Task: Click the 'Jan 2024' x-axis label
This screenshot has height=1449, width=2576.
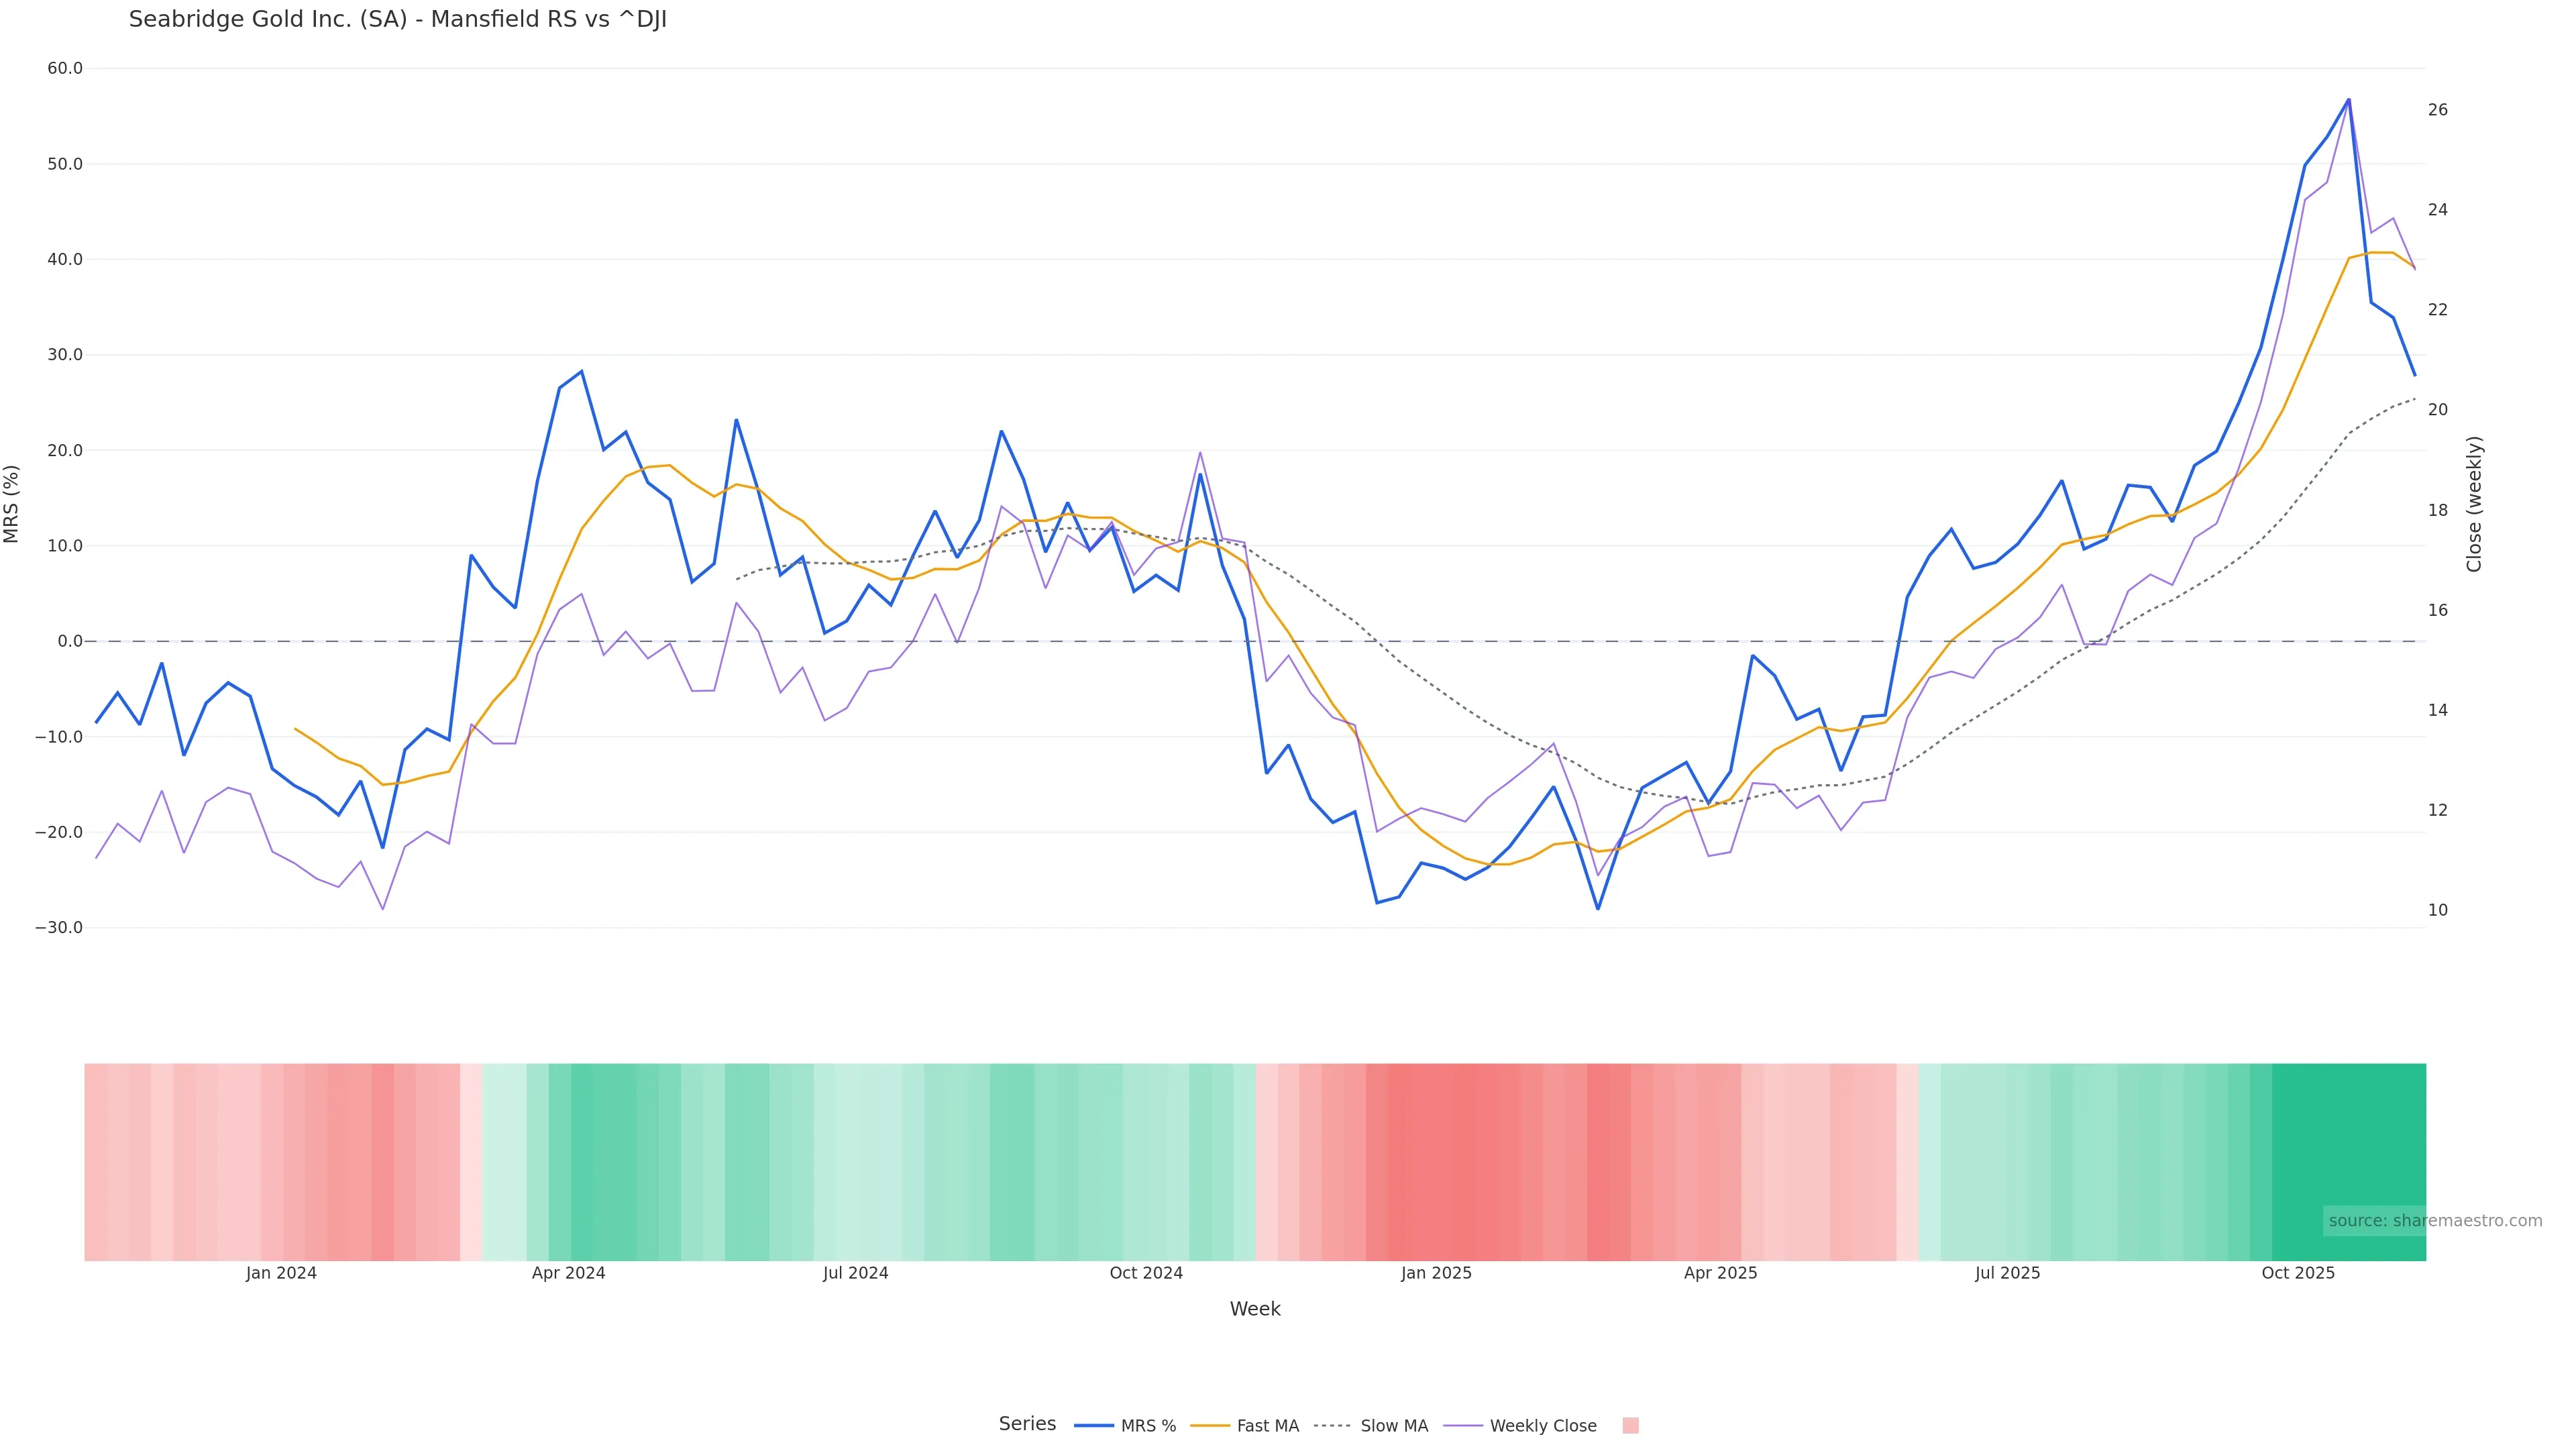Action: point(281,1273)
